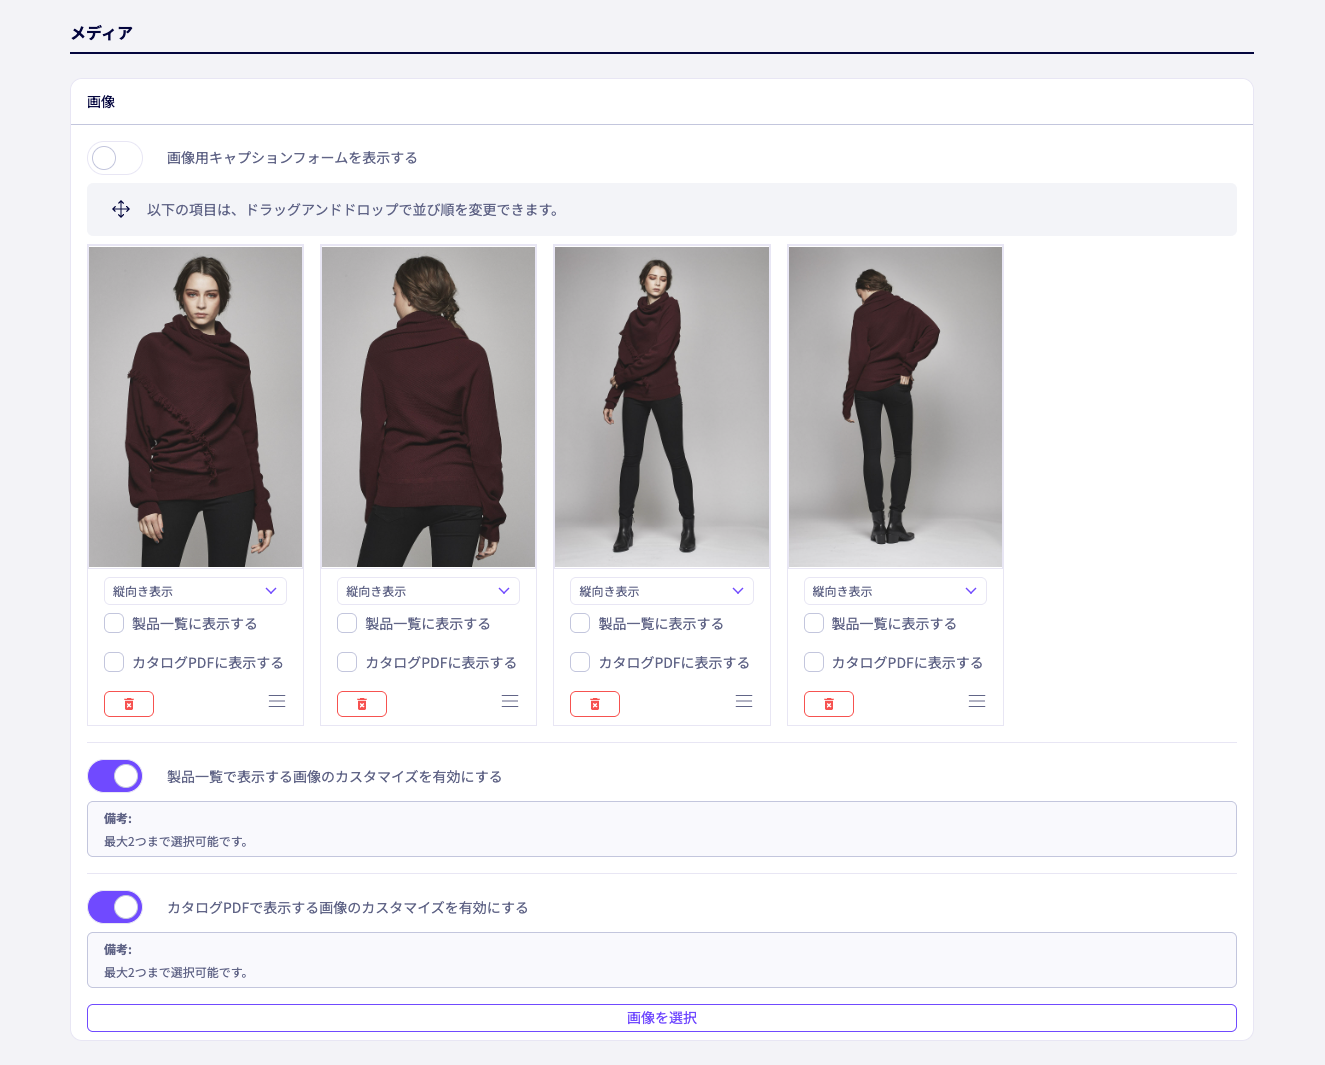Screen dimensions: 1325x1065
Task: Click reorder handle on first image card
Action: pyautogui.click(x=277, y=701)
